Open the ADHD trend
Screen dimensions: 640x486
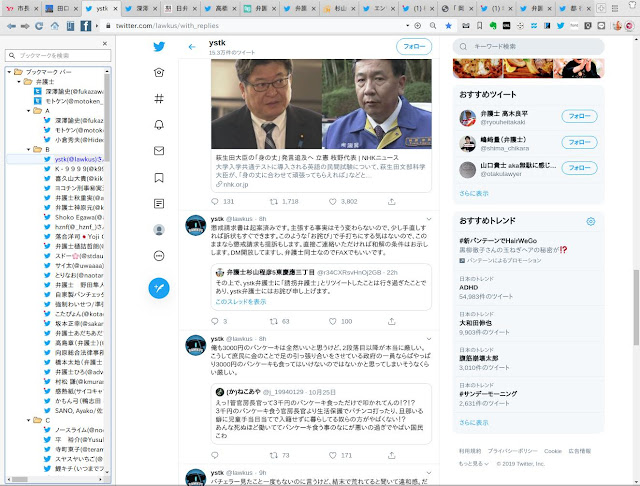[x=469, y=287]
